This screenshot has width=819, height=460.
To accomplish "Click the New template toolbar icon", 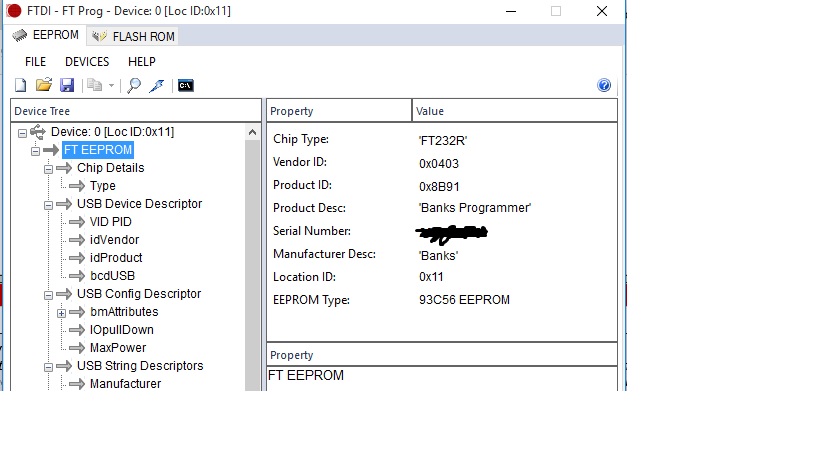I will pyautogui.click(x=20, y=85).
